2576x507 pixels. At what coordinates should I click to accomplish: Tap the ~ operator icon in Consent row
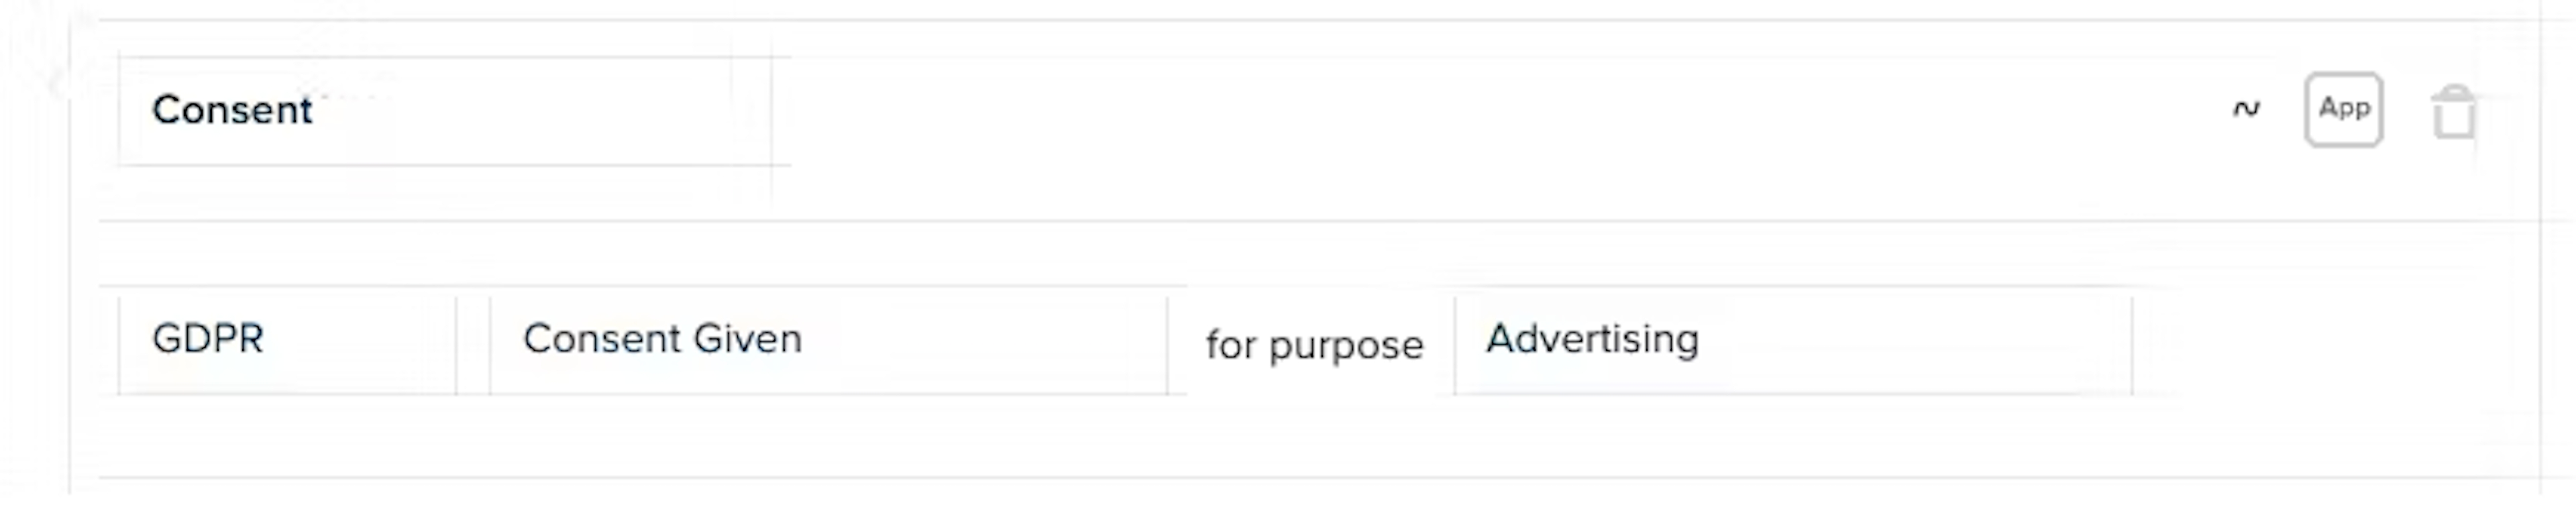click(2246, 109)
